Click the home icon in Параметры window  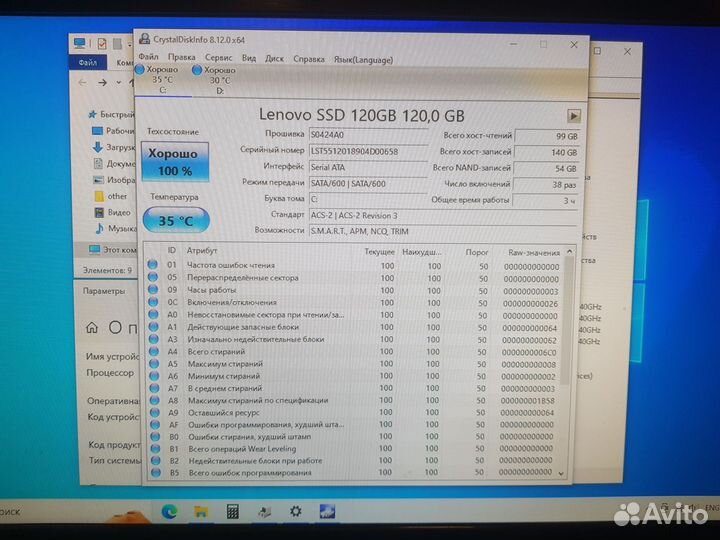(x=92, y=327)
